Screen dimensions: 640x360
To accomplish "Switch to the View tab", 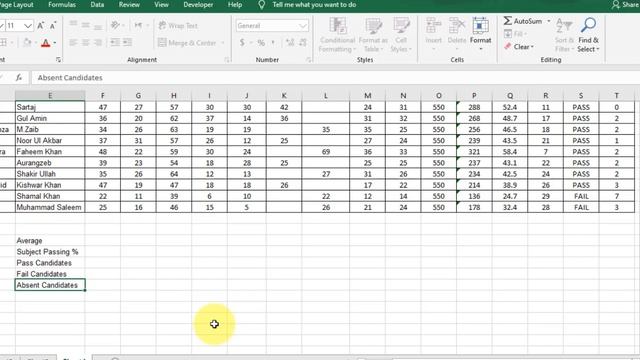I will (x=161, y=5).
